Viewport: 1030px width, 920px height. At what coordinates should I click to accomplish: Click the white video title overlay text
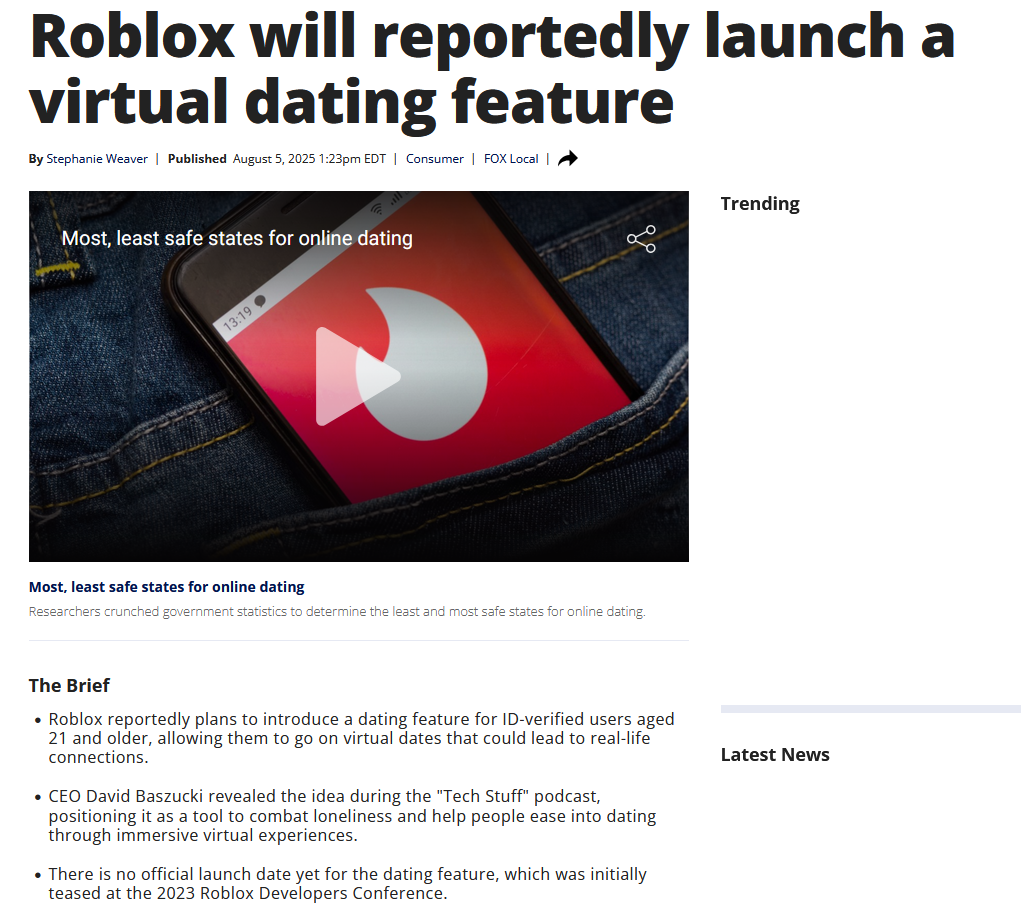pos(237,238)
